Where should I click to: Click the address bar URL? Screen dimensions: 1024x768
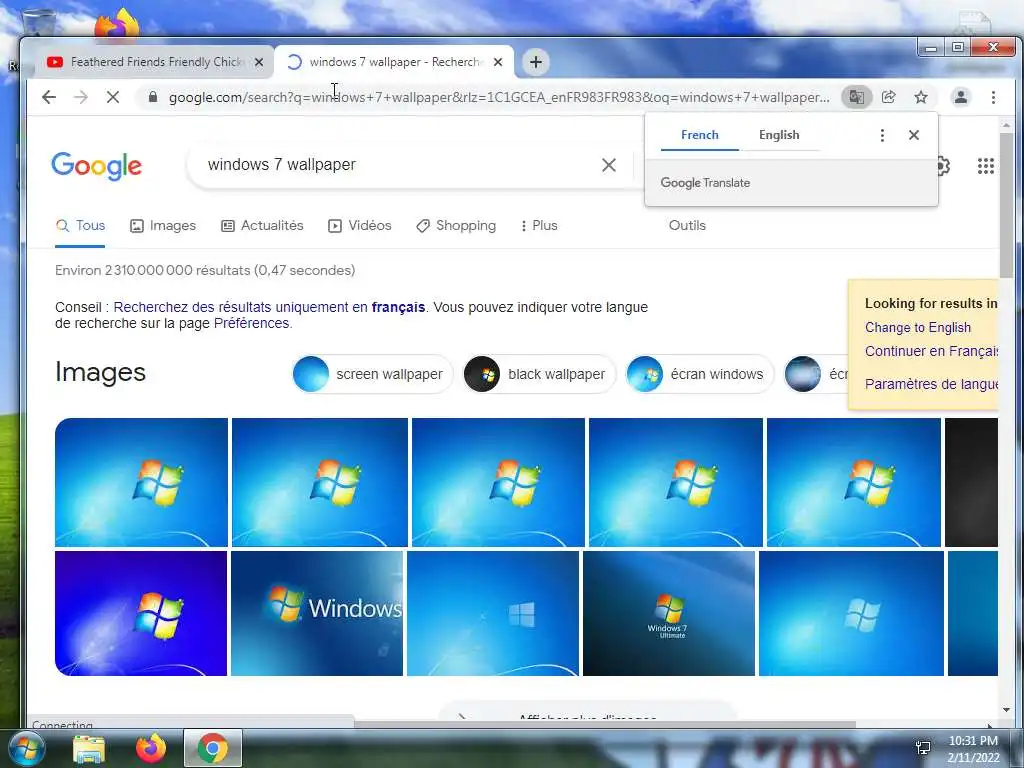pos(499,97)
